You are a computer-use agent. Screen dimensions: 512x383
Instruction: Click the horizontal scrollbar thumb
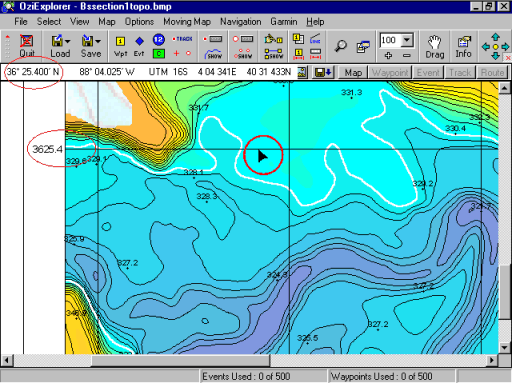(x=181, y=360)
